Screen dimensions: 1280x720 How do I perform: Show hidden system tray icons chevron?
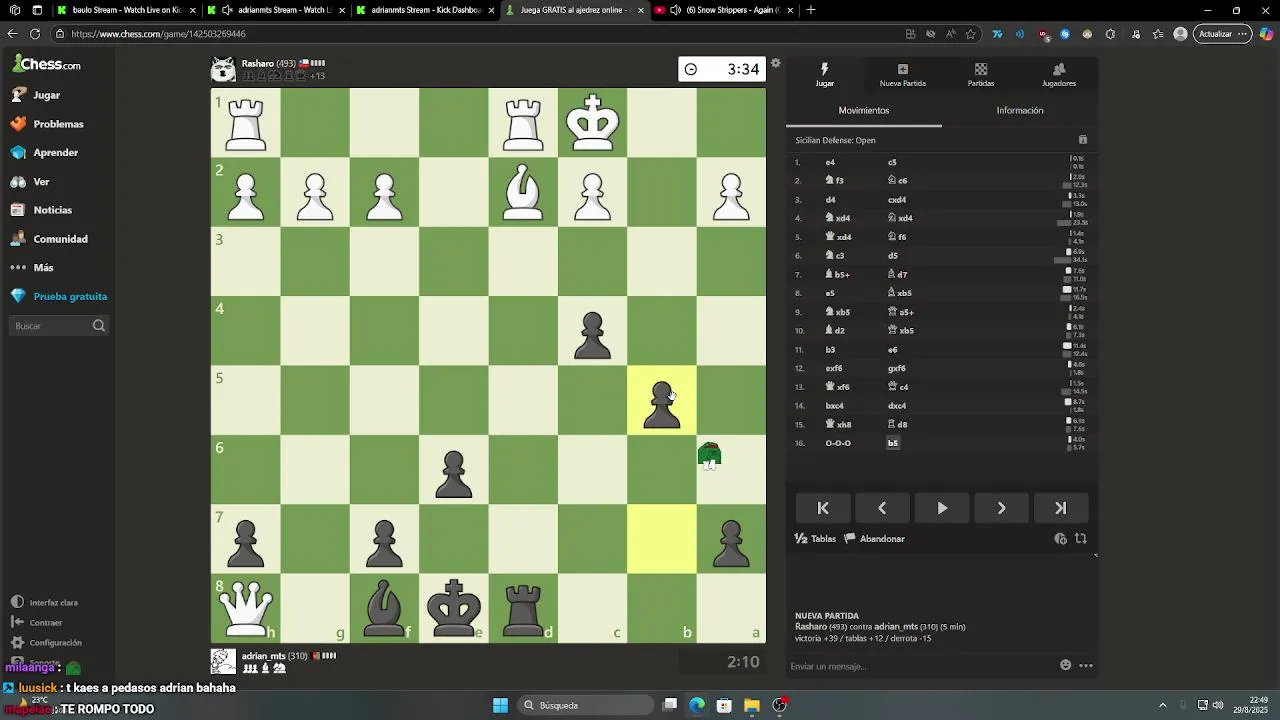(x=1162, y=705)
